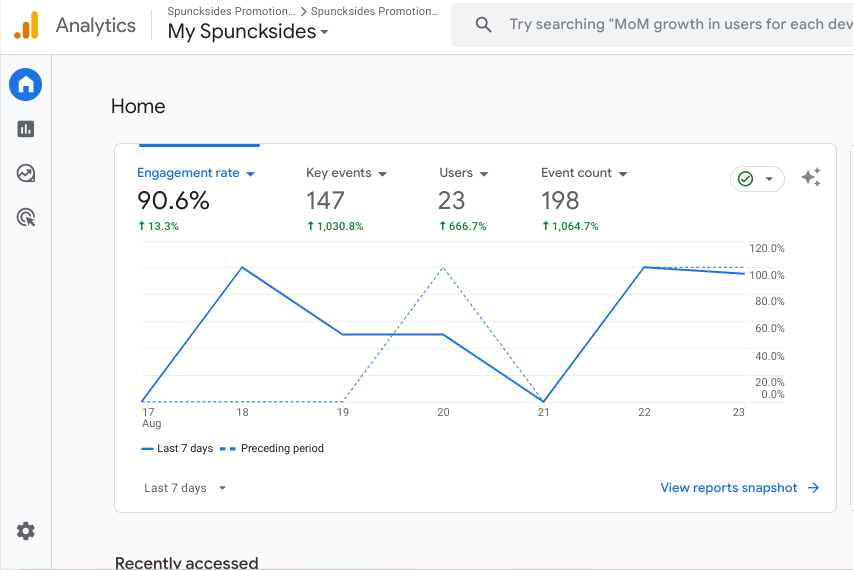The width and height of the screenshot is (853, 570).
Task: Click the 1,064.7% event count change
Action: [570, 226]
